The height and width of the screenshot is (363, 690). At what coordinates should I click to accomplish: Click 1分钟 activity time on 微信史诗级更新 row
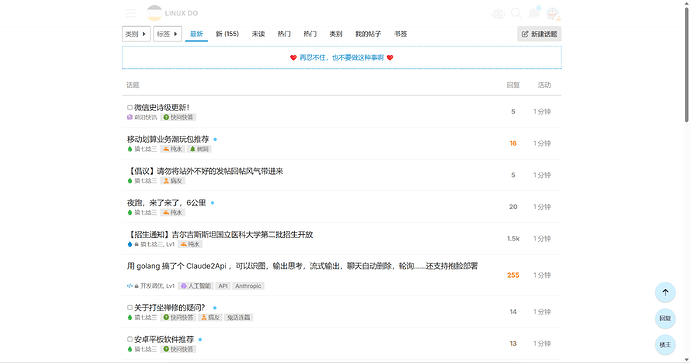542,112
